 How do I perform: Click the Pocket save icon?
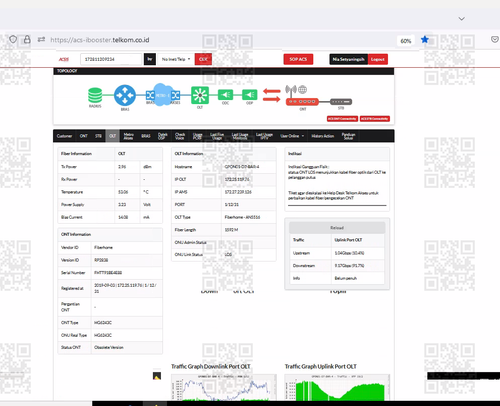click(495, 40)
